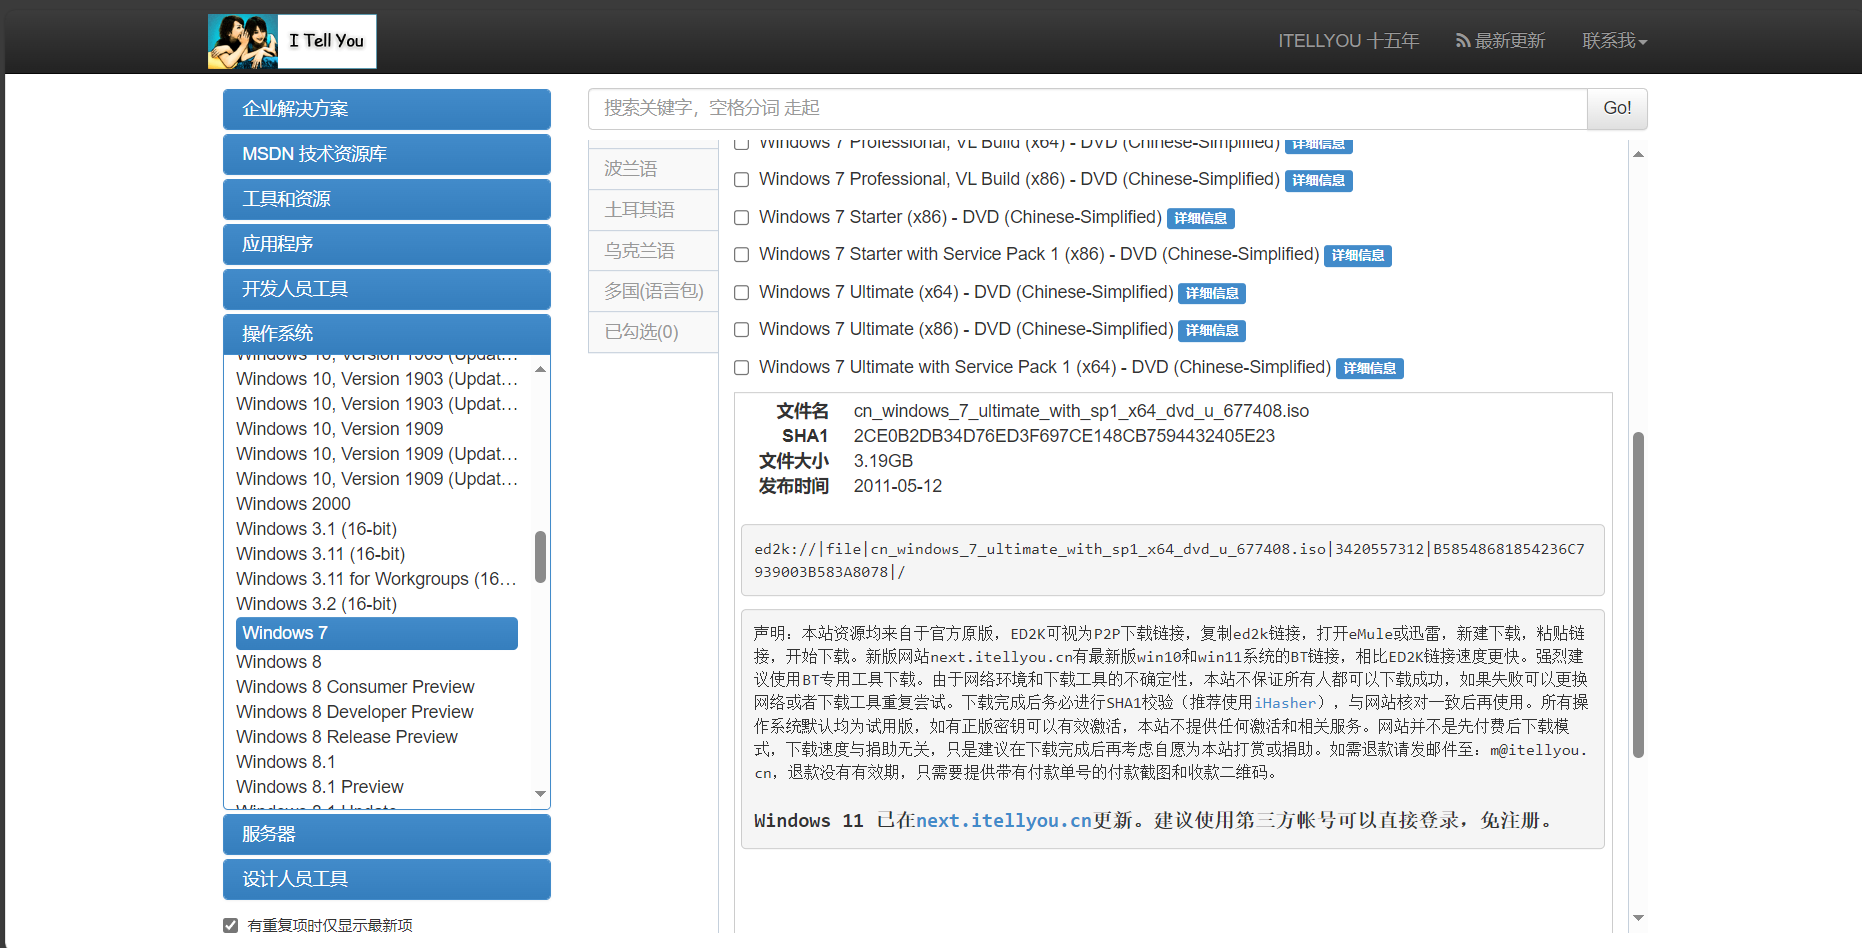Check Windows 7 Ultimate with Service Pack 1 (x64)
The height and width of the screenshot is (948, 1862).
(742, 368)
